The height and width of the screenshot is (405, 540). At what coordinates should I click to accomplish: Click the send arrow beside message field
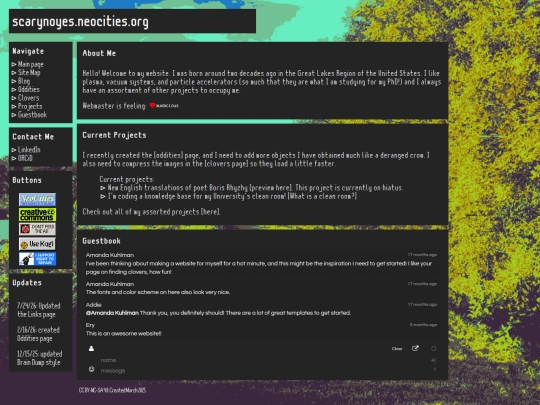(x=435, y=370)
